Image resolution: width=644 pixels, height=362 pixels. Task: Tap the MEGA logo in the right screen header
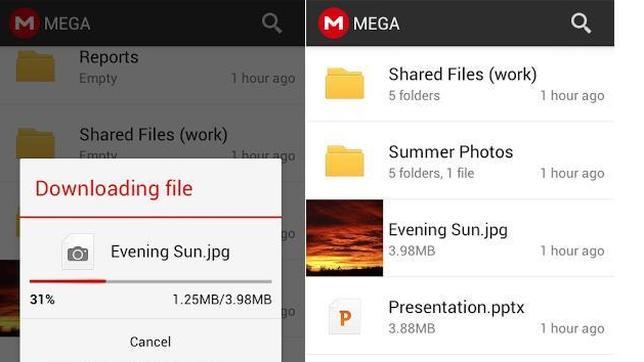[x=333, y=23]
